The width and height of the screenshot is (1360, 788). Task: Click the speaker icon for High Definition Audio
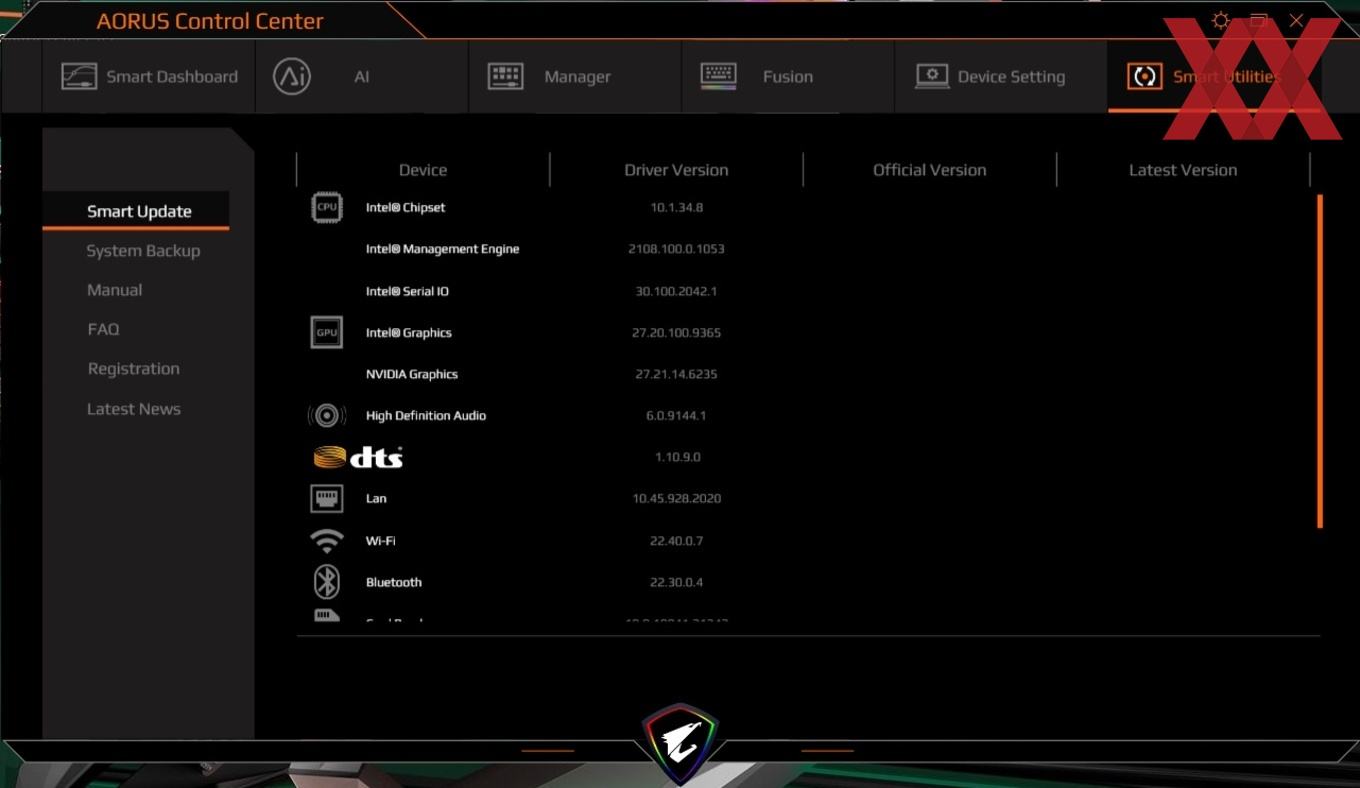327,415
